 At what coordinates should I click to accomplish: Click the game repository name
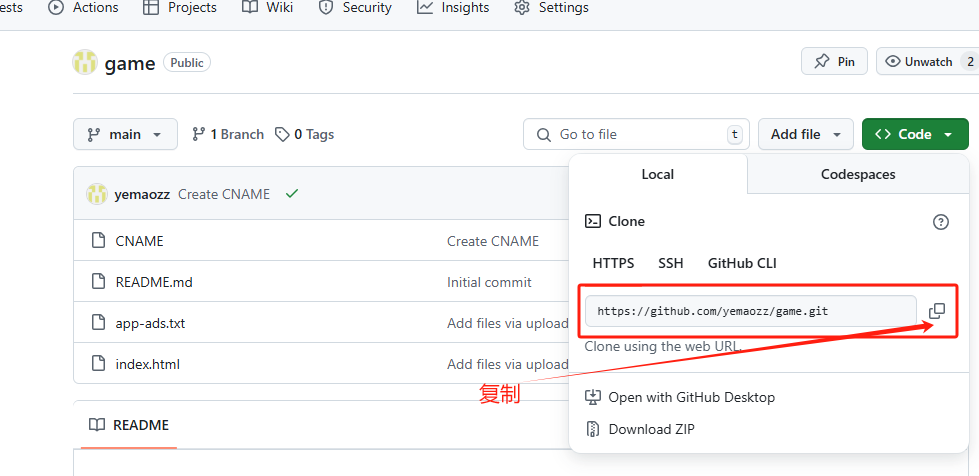pos(130,63)
